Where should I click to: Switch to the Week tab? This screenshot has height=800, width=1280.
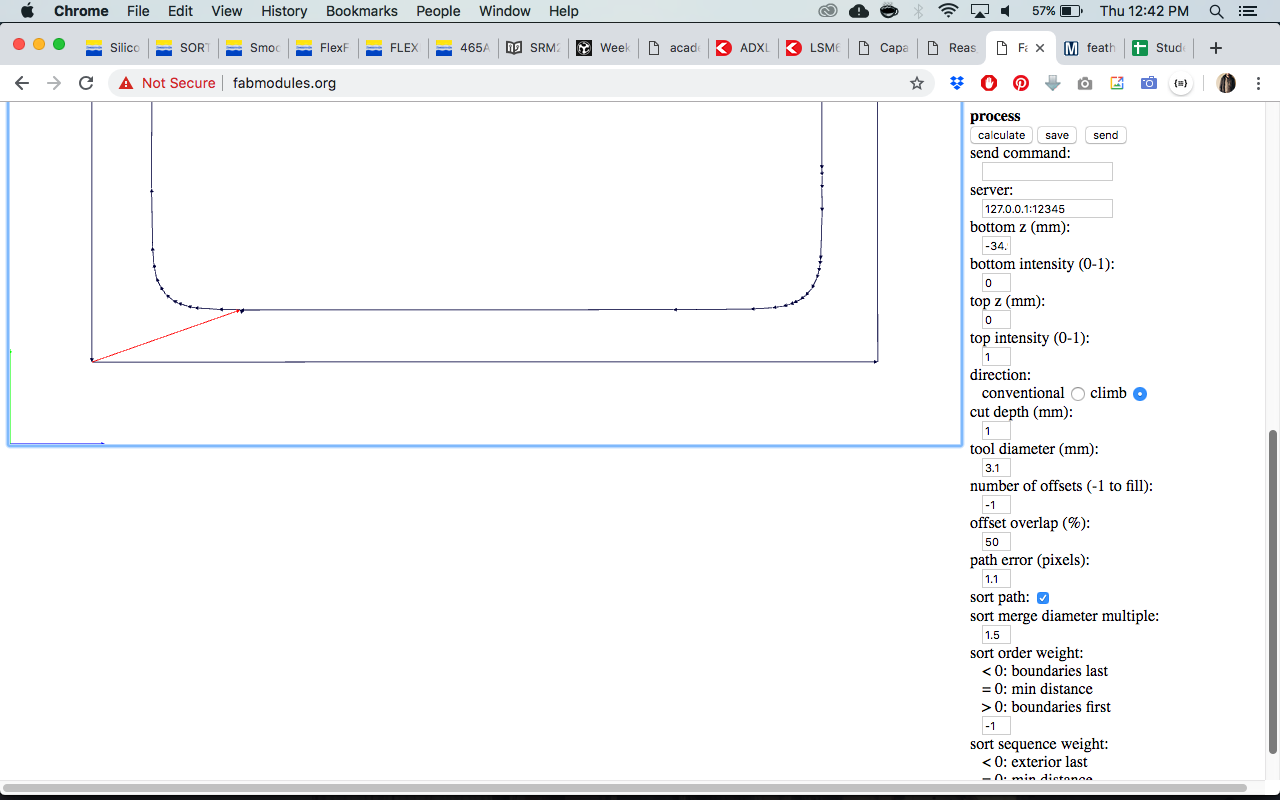[x=603, y=48]
